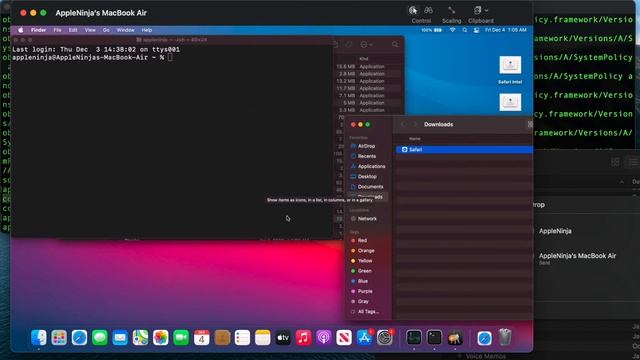Click the date and time in remote menu bar
Viewport: 640px width, 360px height.
tap(506, 30)
